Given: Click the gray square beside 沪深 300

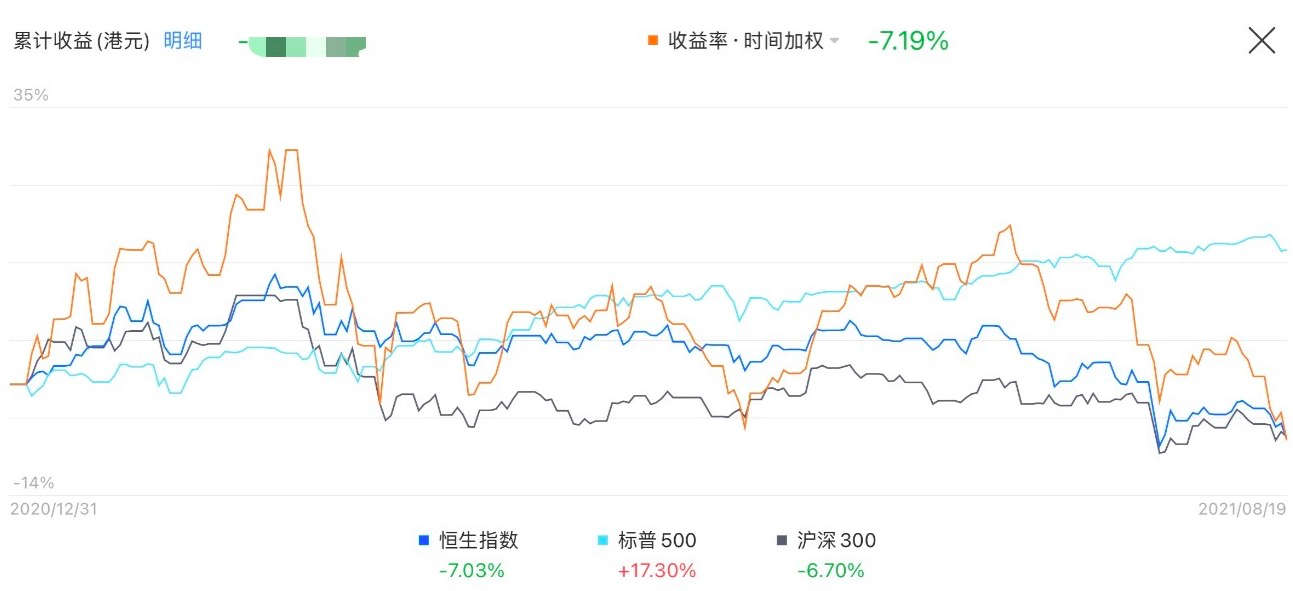Looking at the screenshot, I should [782, 541].
